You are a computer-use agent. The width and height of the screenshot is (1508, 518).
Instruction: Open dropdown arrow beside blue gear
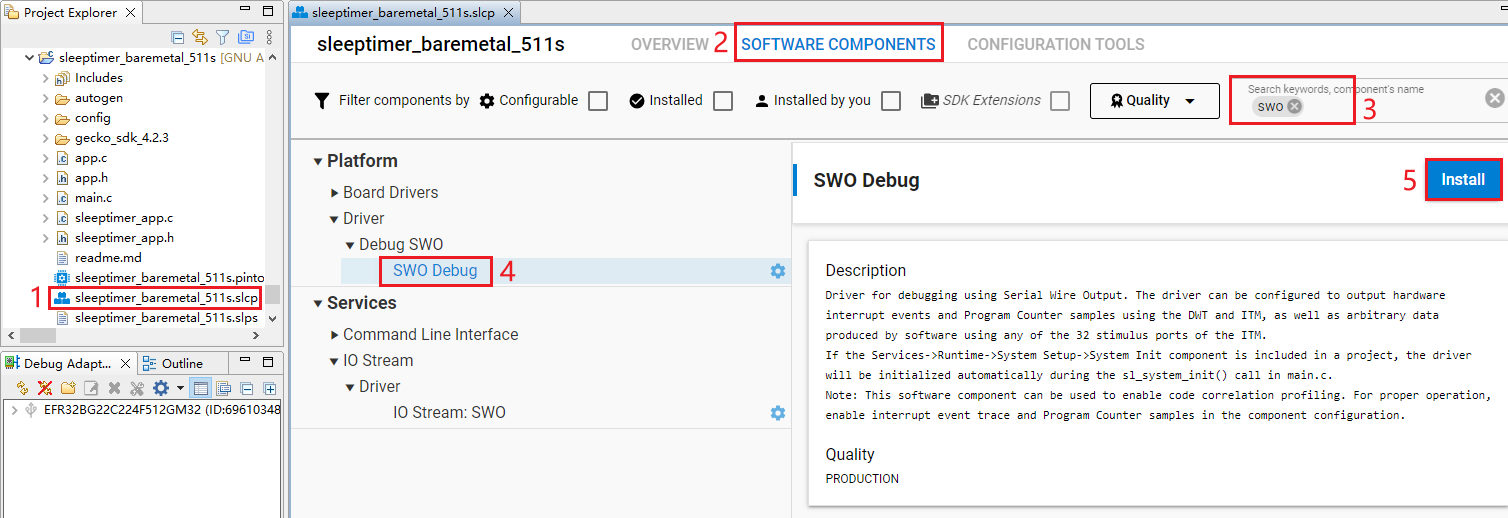pos(180,388)
